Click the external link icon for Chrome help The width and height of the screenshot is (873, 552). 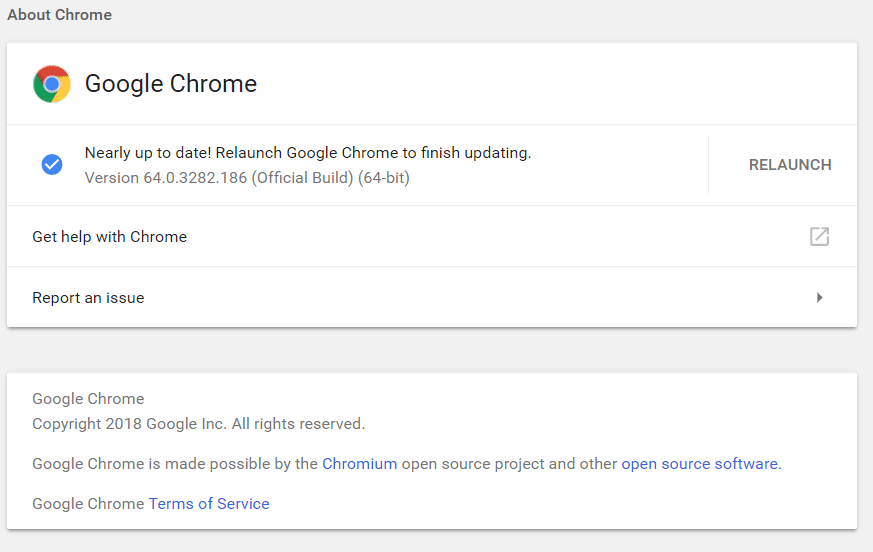pos(819,237)
